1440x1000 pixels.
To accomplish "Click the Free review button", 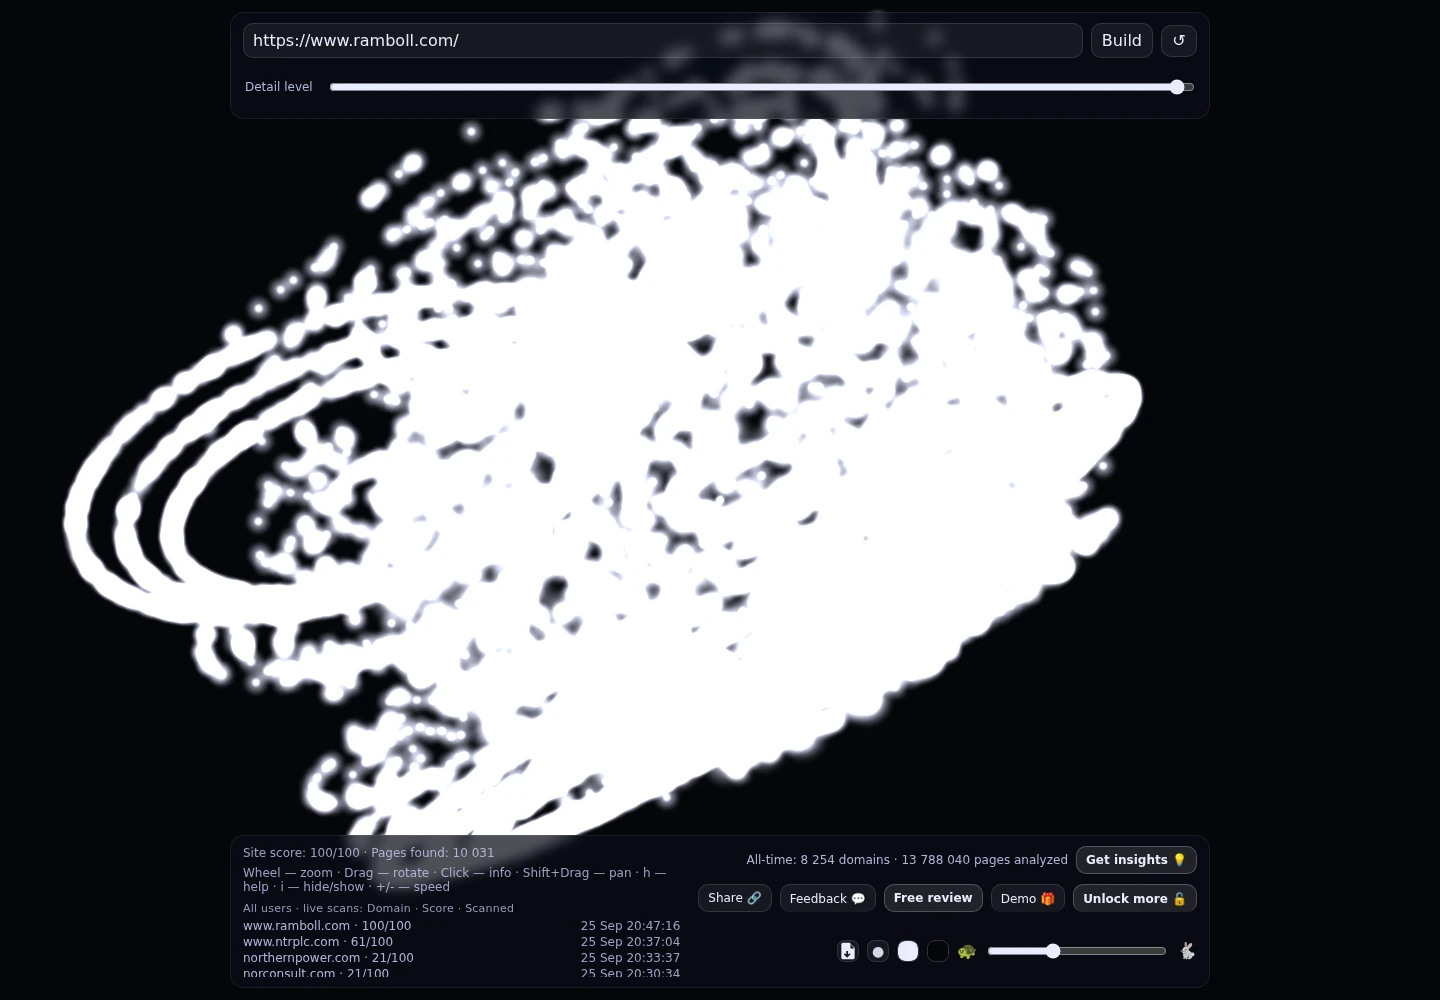I will (933, 898).
